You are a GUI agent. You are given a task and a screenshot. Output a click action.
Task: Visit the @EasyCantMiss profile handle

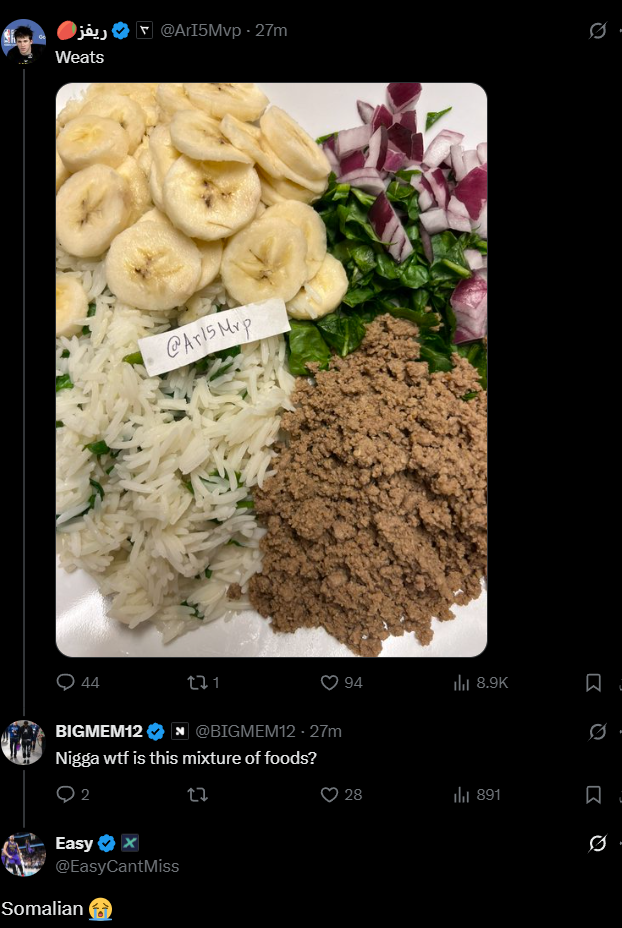coord(117,866)
